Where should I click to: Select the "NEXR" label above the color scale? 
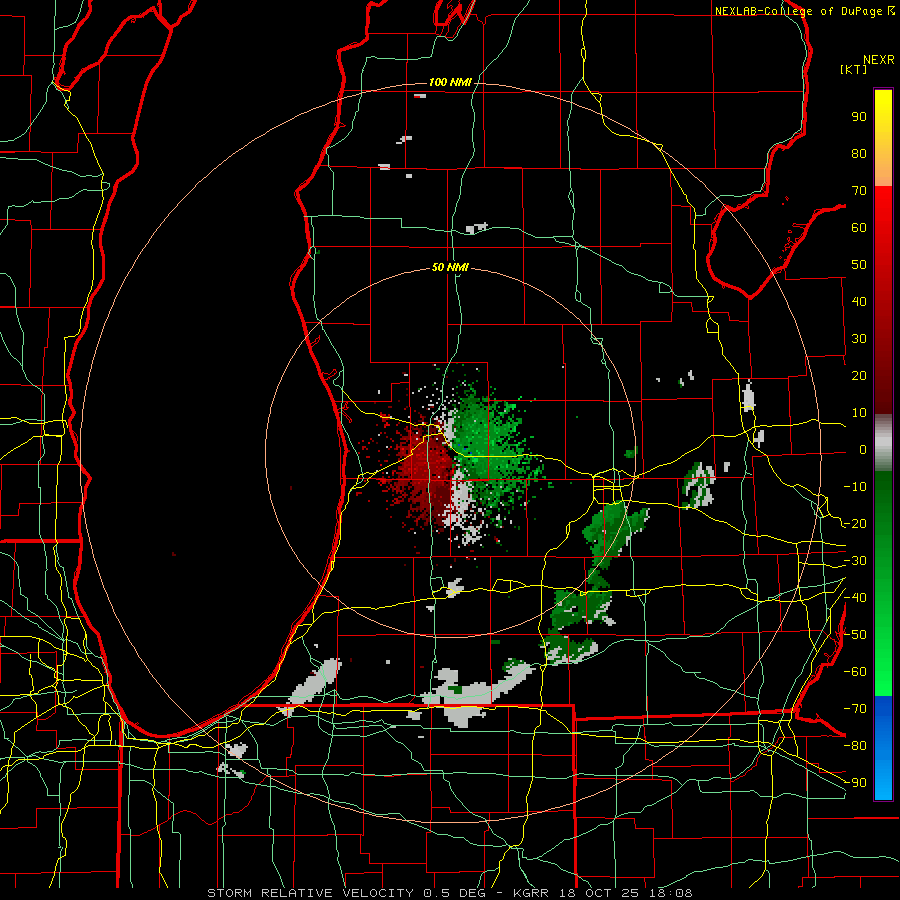pyautogui.click(x=879, y=60)
